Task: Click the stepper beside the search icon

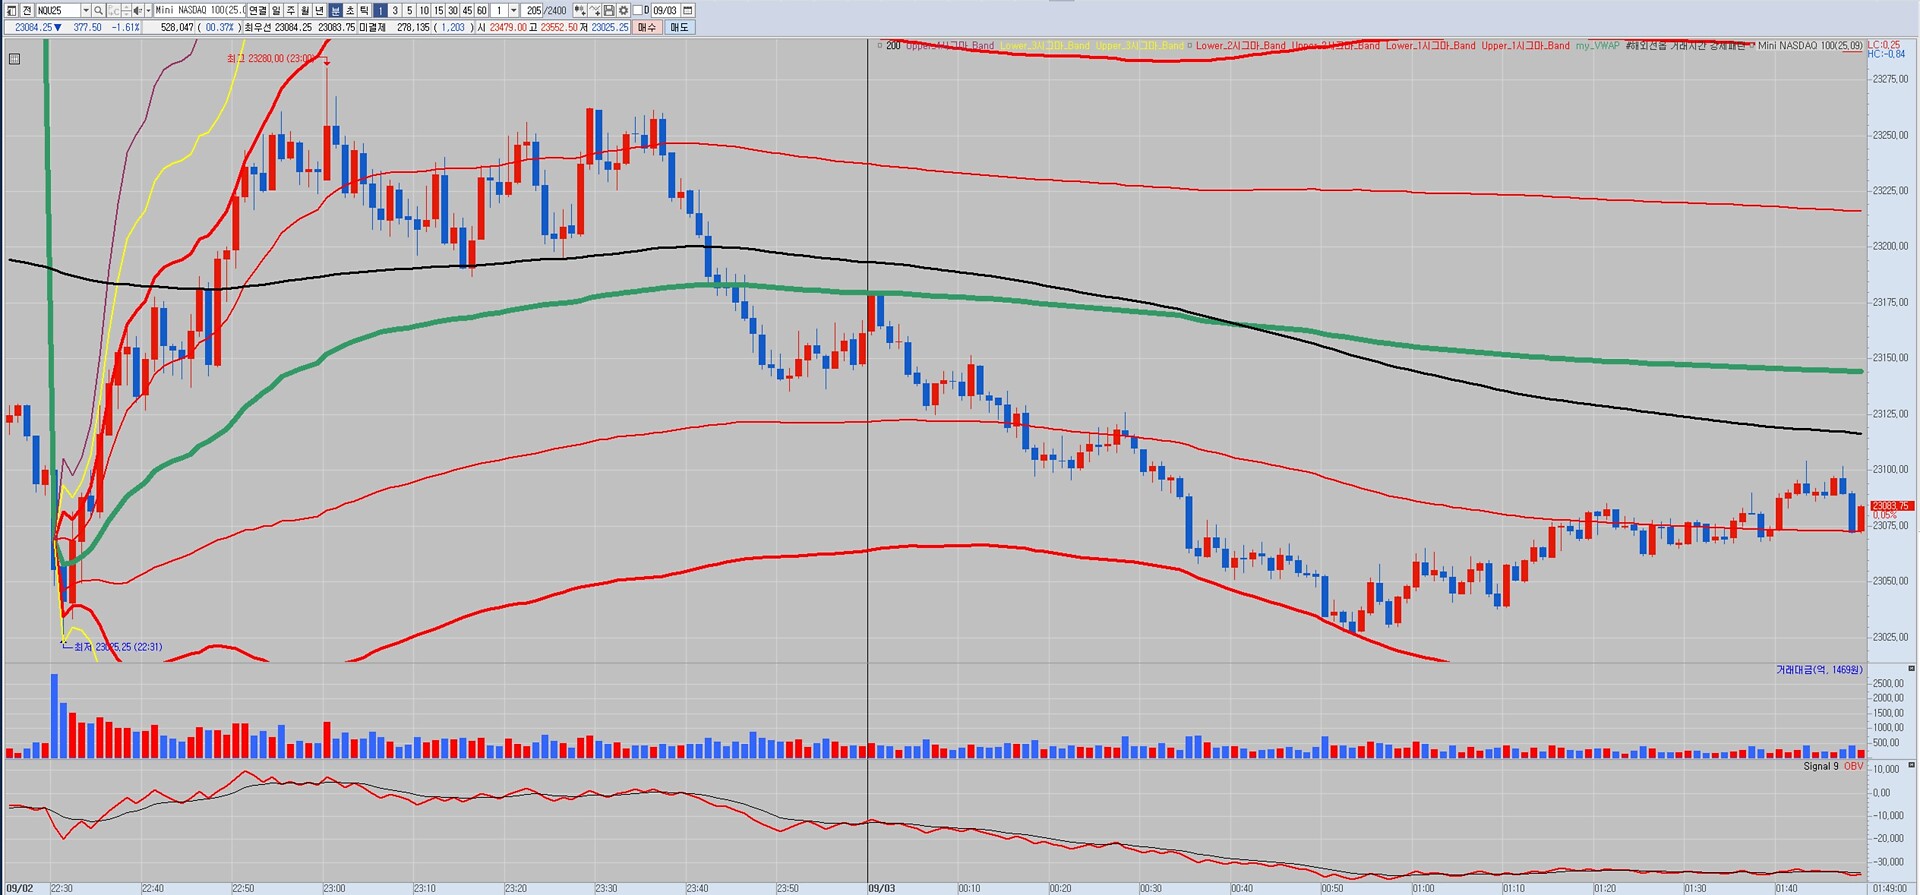Action: click(x=125, y=10)
